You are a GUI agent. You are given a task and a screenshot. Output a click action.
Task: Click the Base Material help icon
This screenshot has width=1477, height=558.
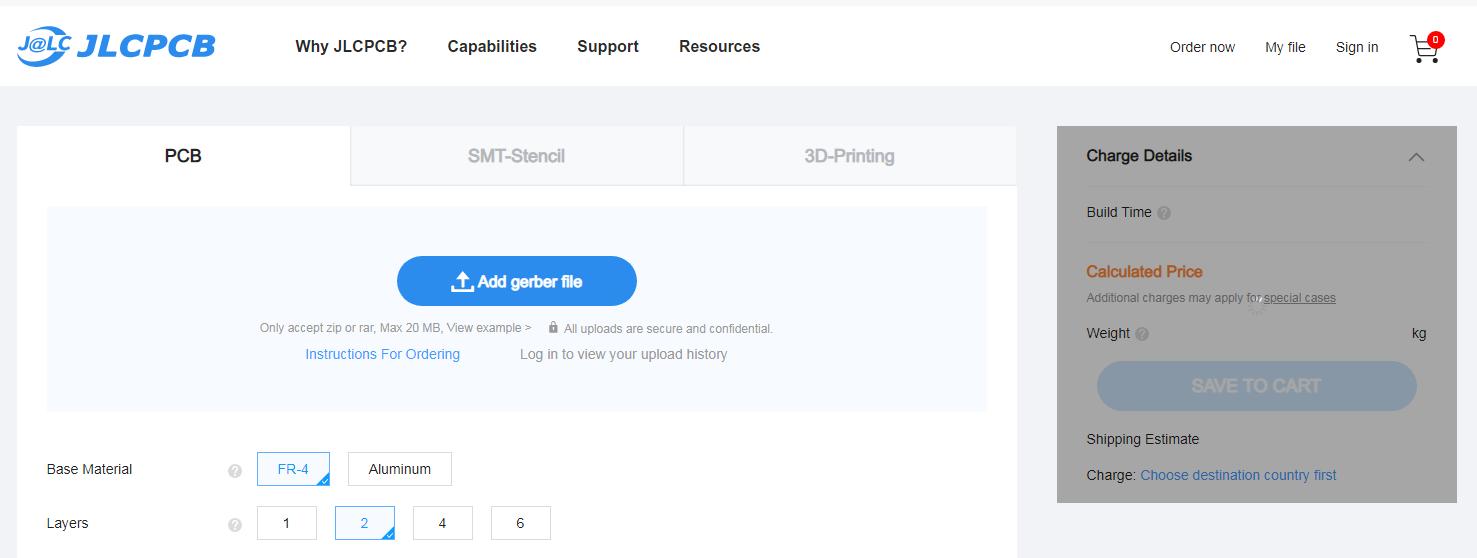point(235,471)
